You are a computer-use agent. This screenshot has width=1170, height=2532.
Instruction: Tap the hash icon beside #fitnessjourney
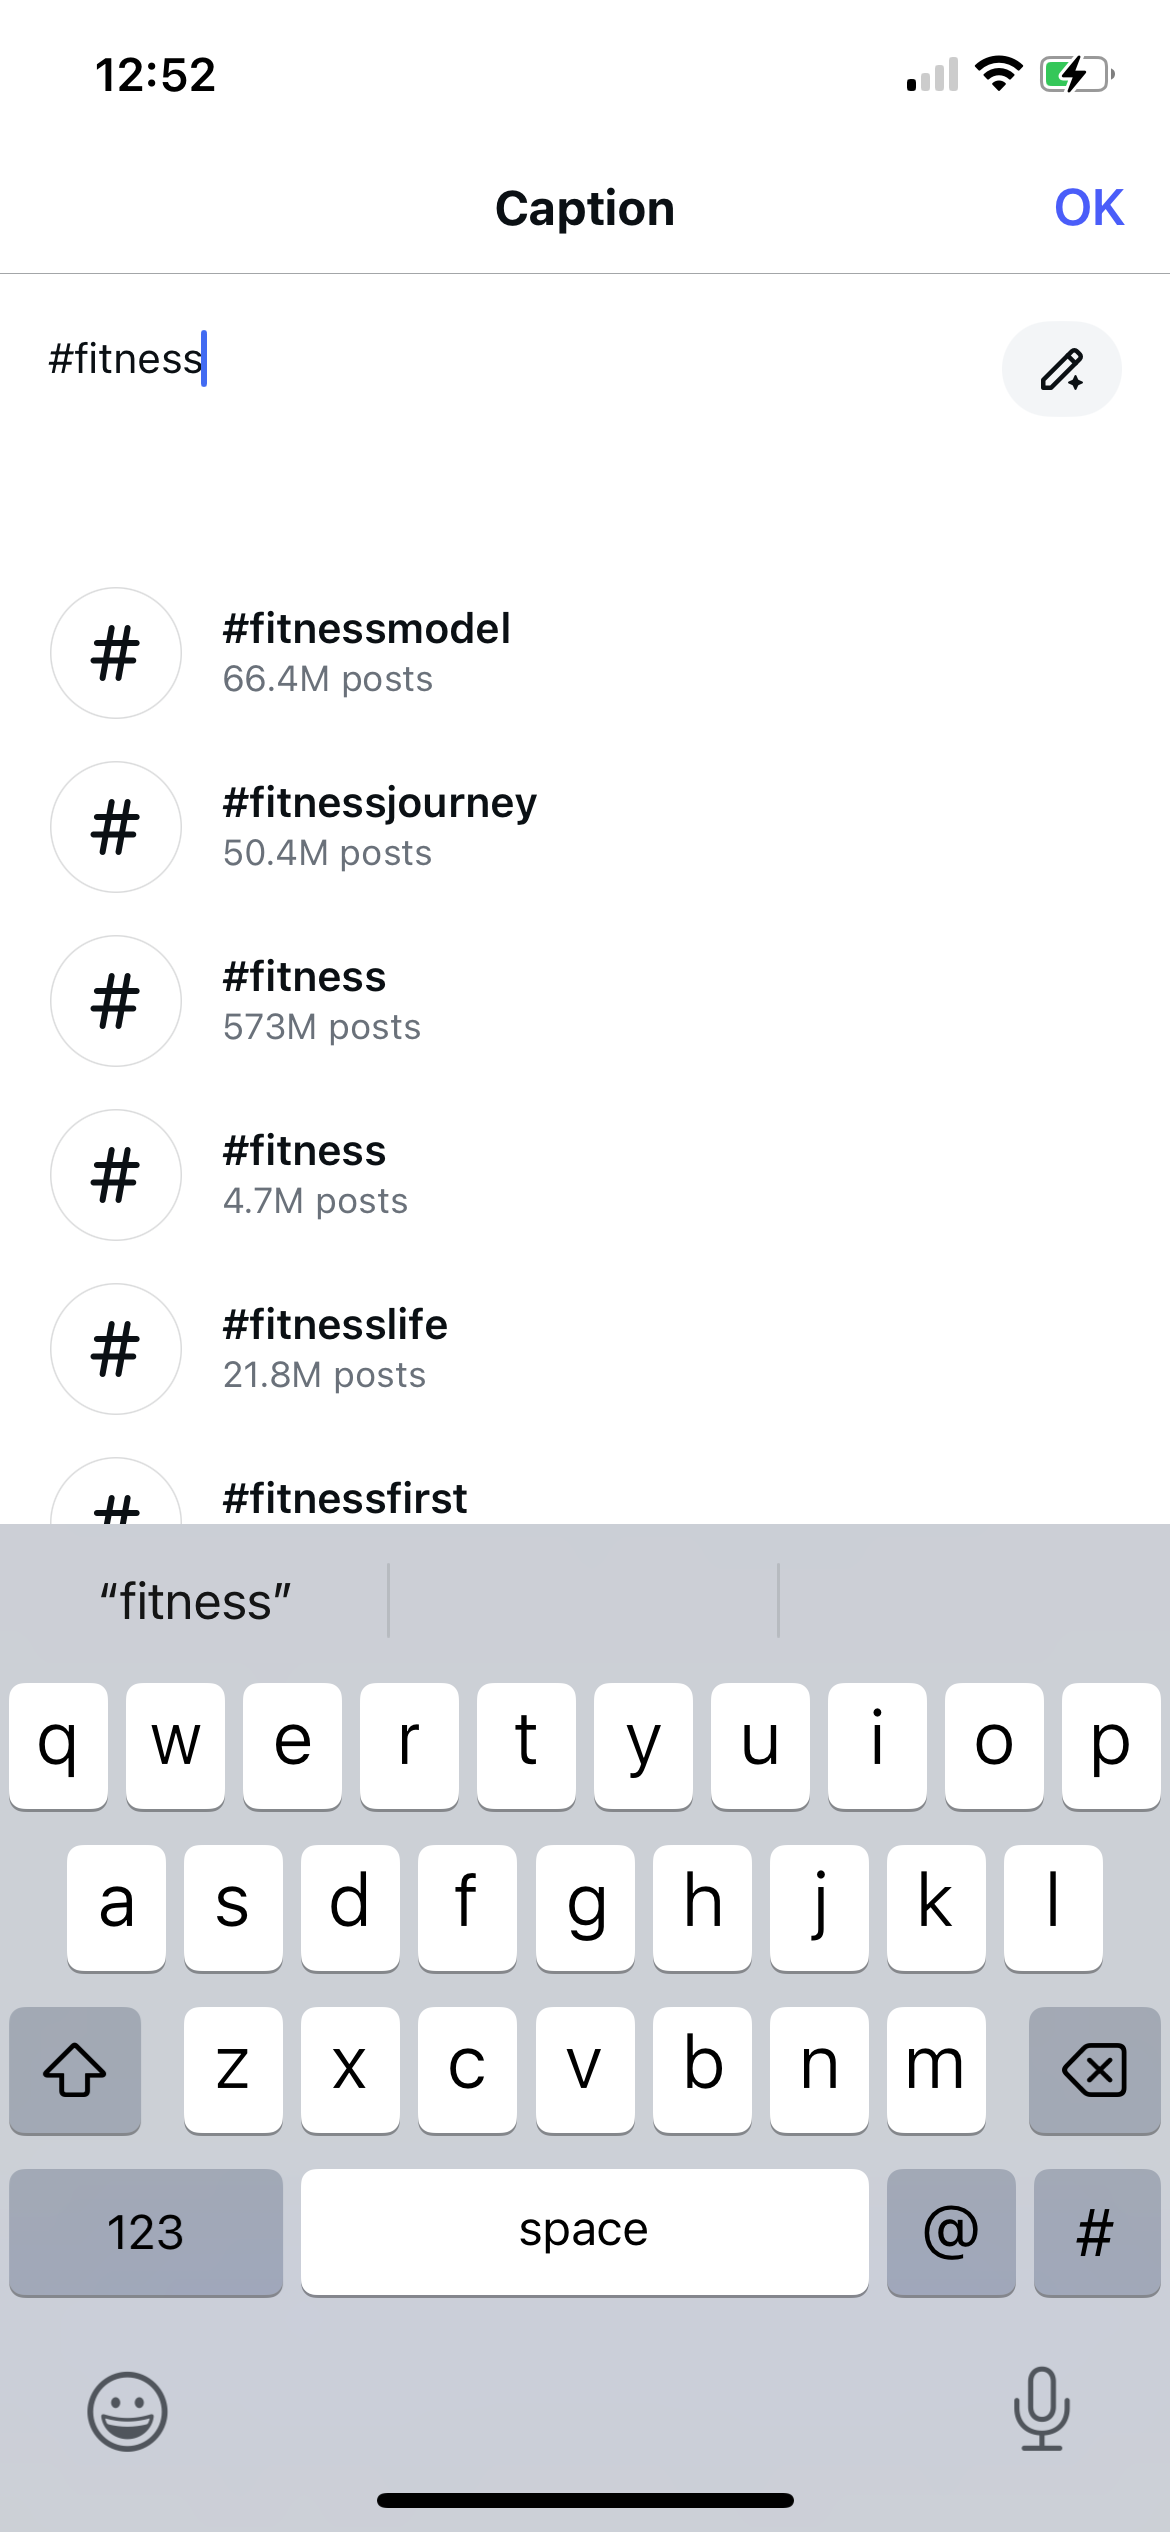[x=116, y=827]
